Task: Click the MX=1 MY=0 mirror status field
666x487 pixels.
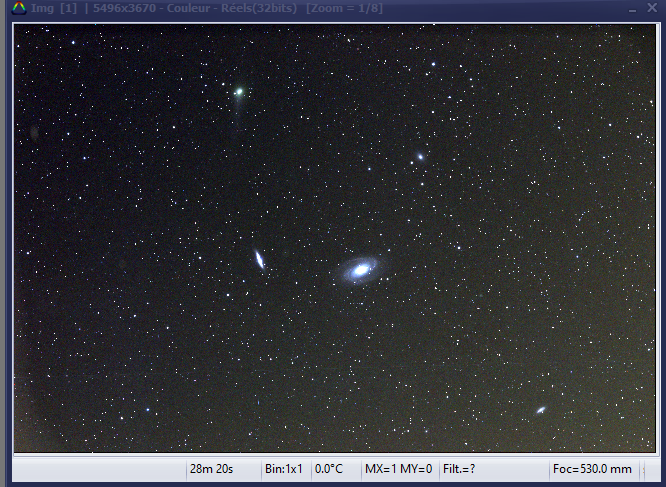Action: click(x=398, y=469)
